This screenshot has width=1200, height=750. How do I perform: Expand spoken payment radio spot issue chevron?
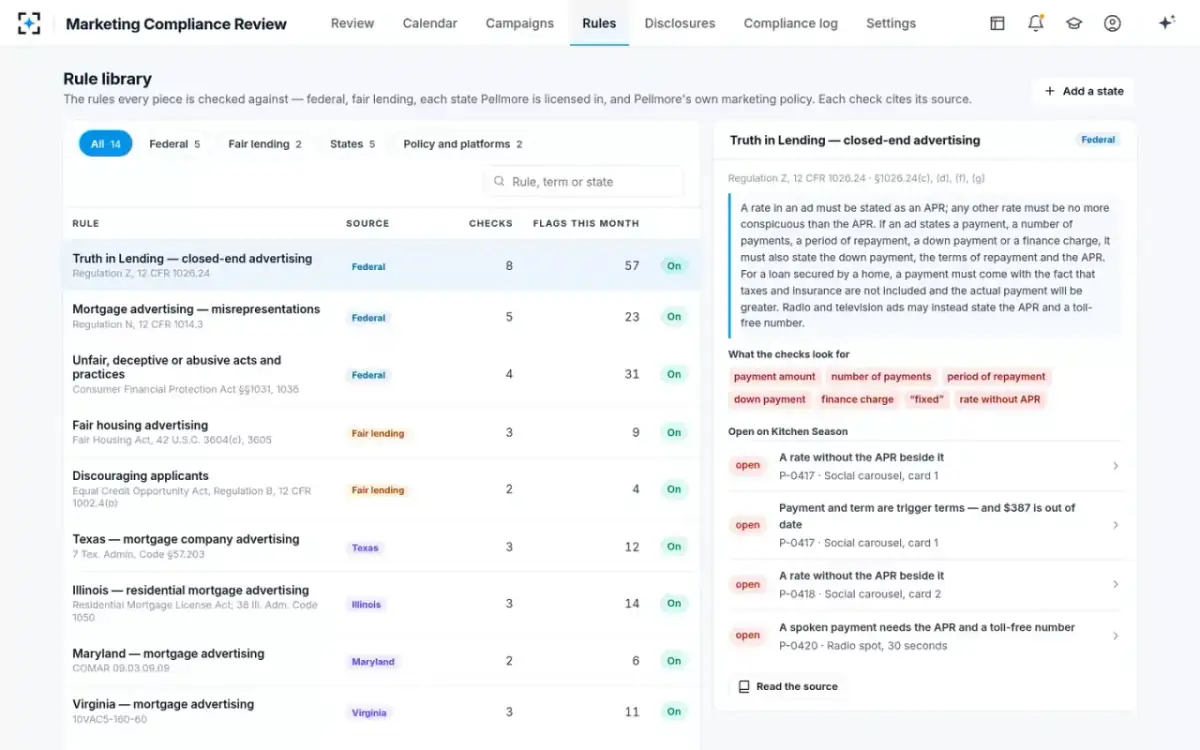(1115, 636)
